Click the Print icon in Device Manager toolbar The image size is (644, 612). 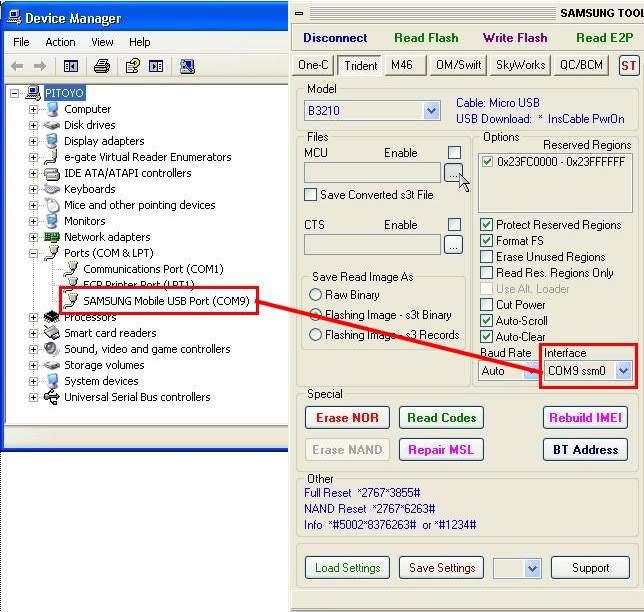101,66
